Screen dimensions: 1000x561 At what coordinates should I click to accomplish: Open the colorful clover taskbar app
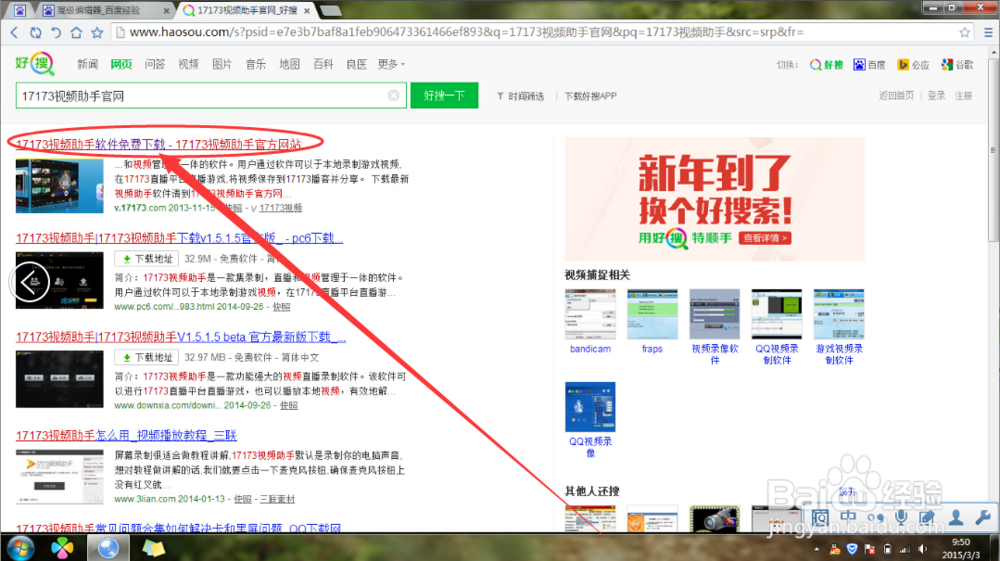(62, 548)
